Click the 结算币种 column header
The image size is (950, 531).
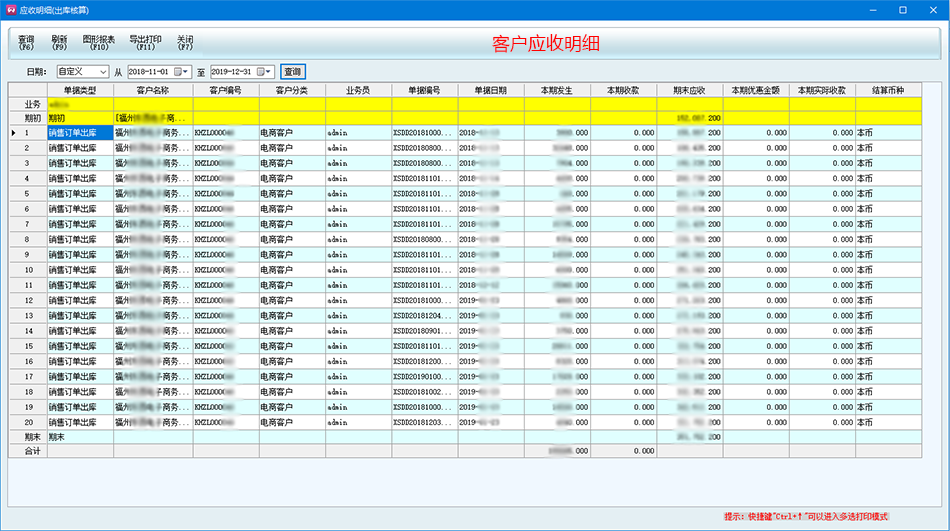(888, 90)
